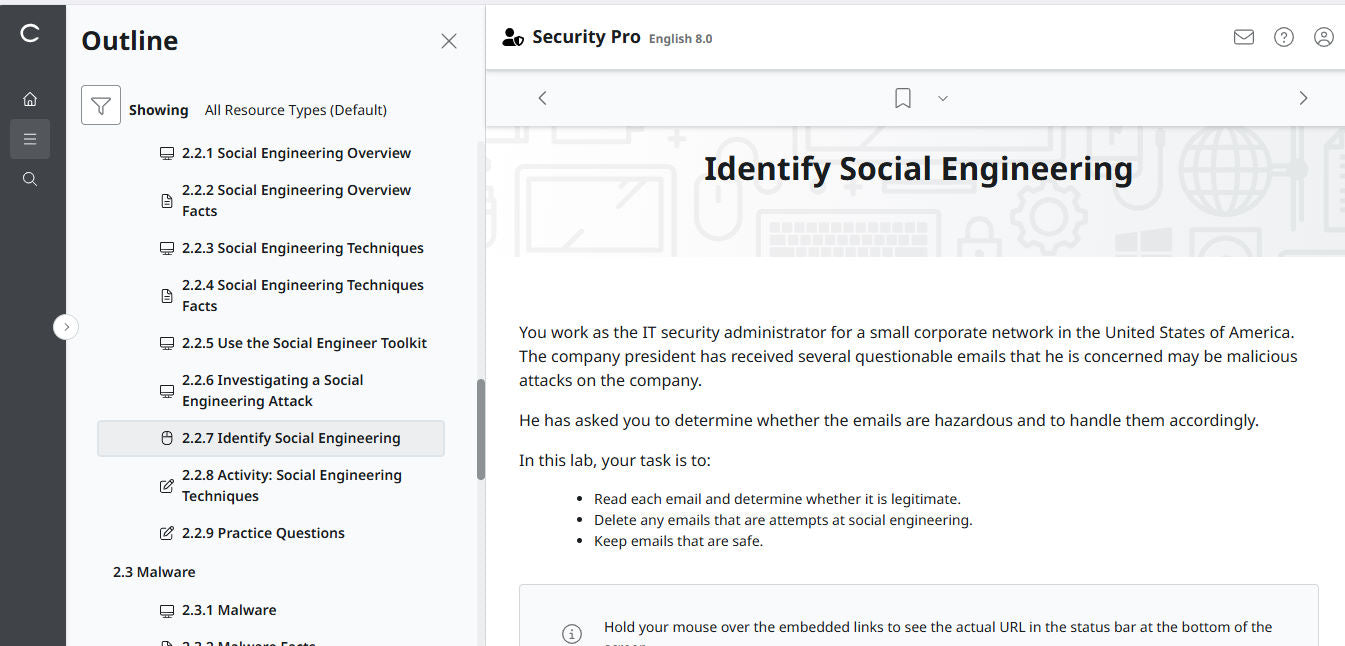The image size is (1345, 646).
Task: Go back using the left arrow
Action: 541,97
